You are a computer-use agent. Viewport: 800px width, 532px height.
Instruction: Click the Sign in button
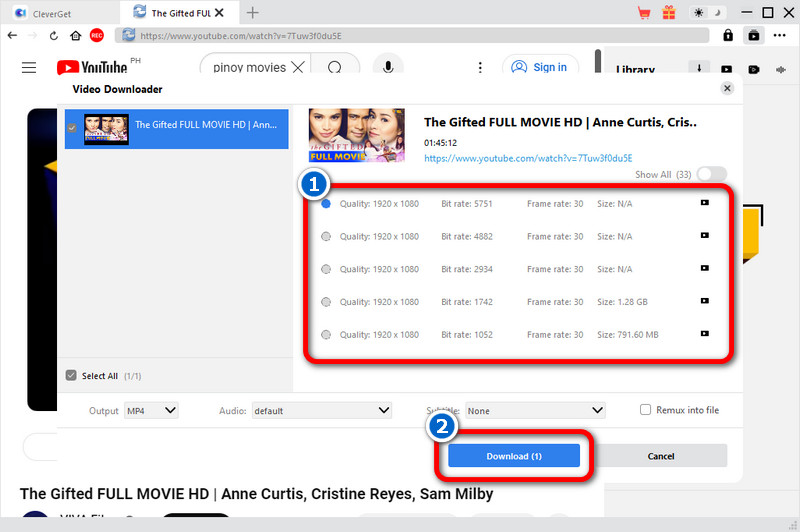pyautogui.click(x=540, y=67)
